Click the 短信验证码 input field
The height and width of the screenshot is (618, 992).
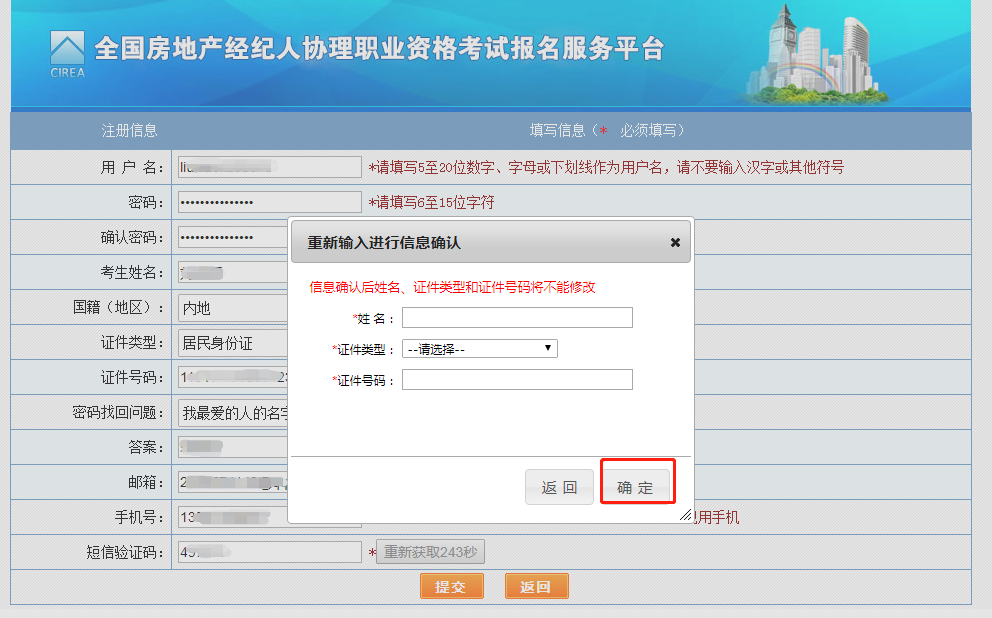268,552
